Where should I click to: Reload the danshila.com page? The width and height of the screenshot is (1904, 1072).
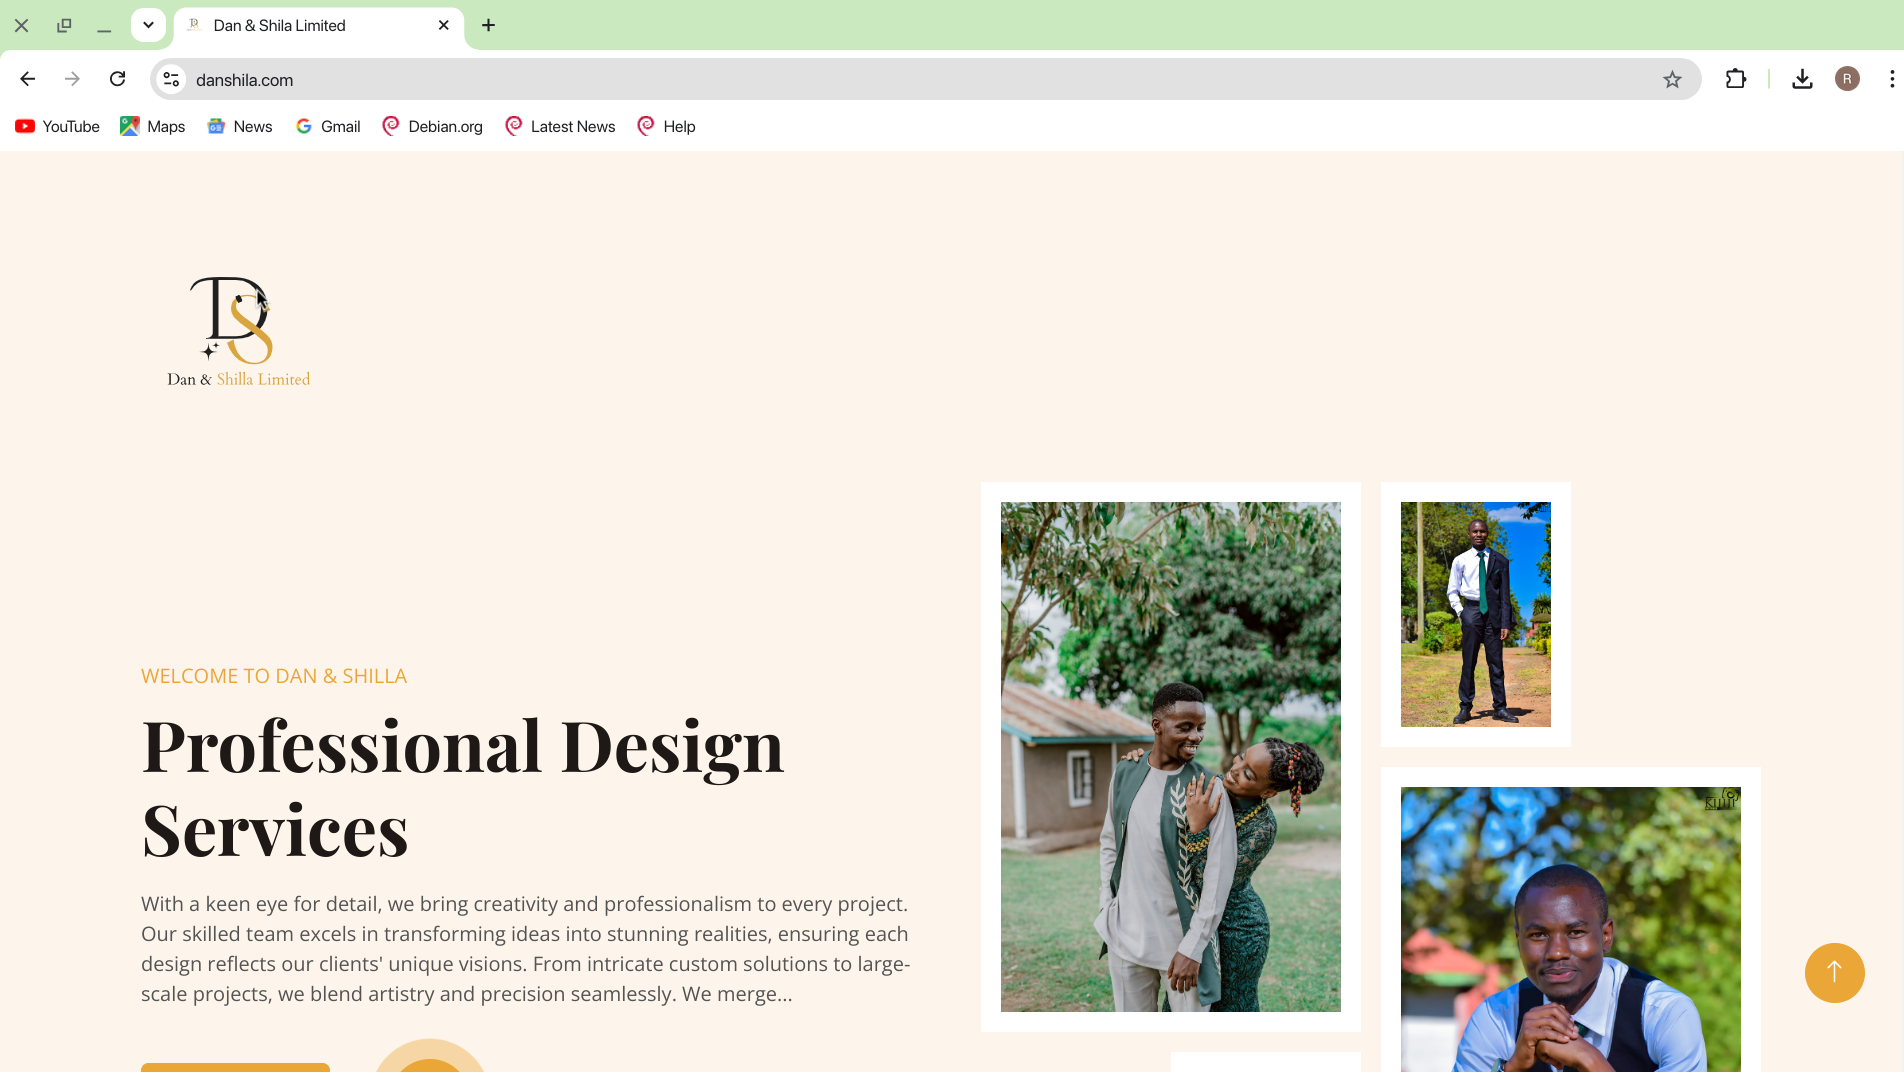[x=117, y=79]
